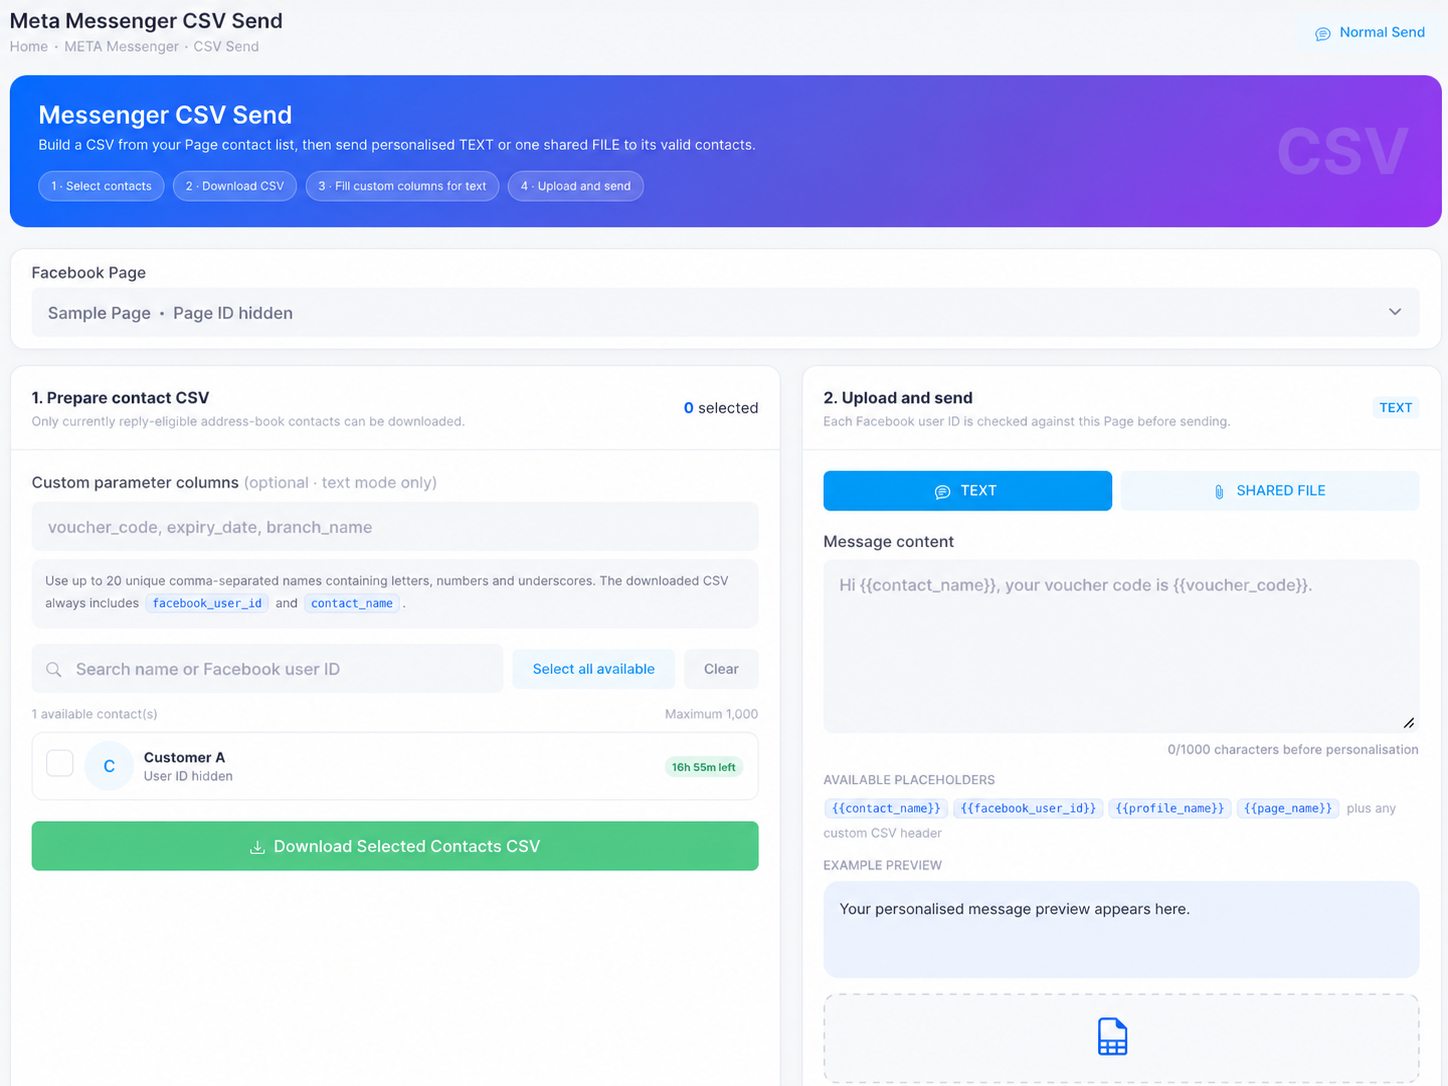Screen dimensions: 1448x1086
Task: Click User ID hidden text
Action: point(188,776)
